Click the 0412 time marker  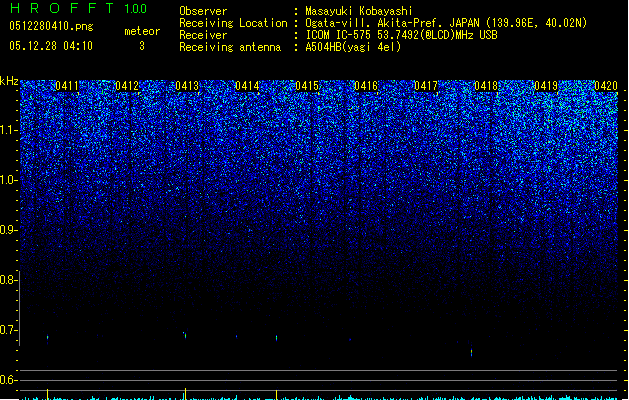tap(127, 86)
